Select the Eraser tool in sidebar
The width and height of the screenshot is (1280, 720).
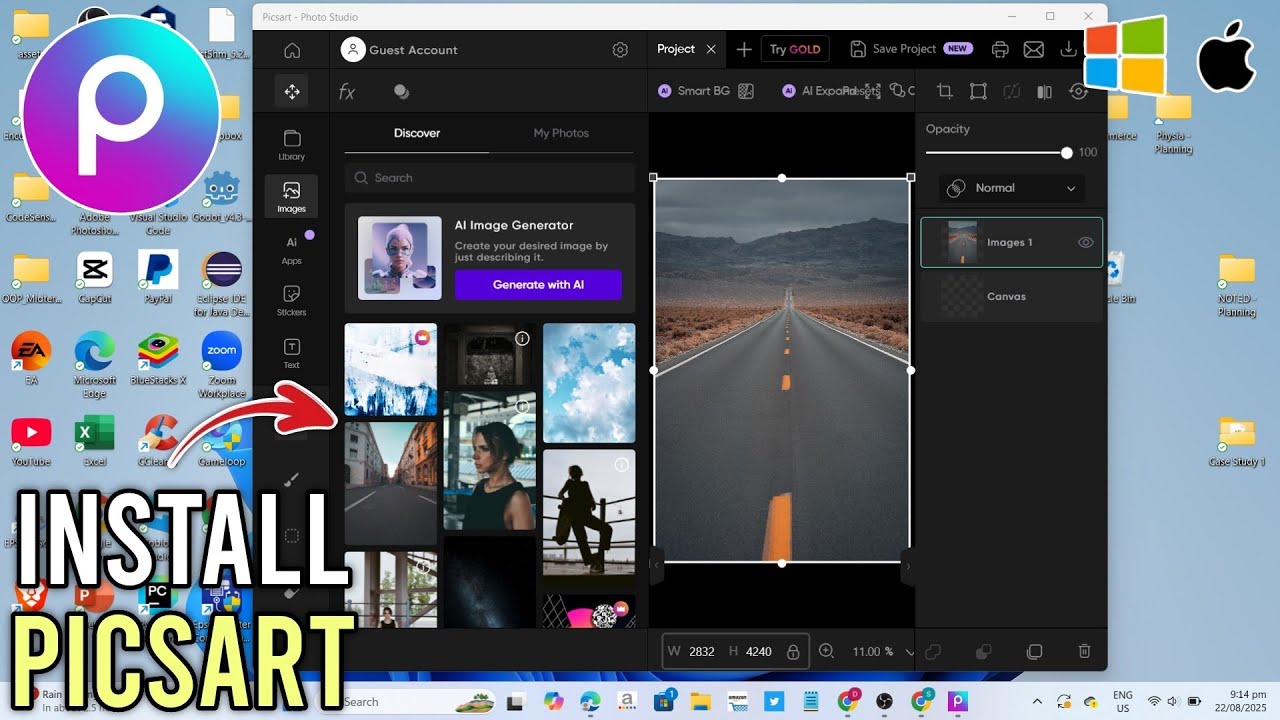pyautogui.click(x=292, y=592)
